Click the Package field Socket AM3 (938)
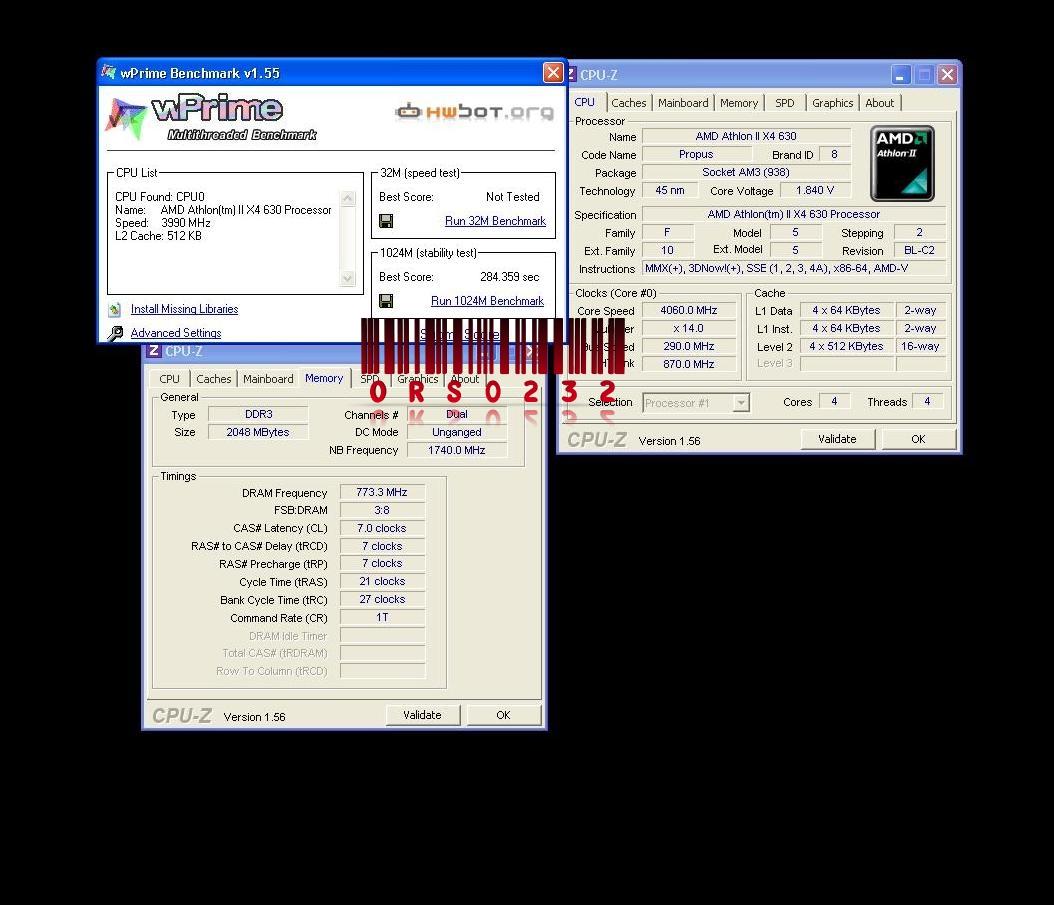 [x=746, y=172]
